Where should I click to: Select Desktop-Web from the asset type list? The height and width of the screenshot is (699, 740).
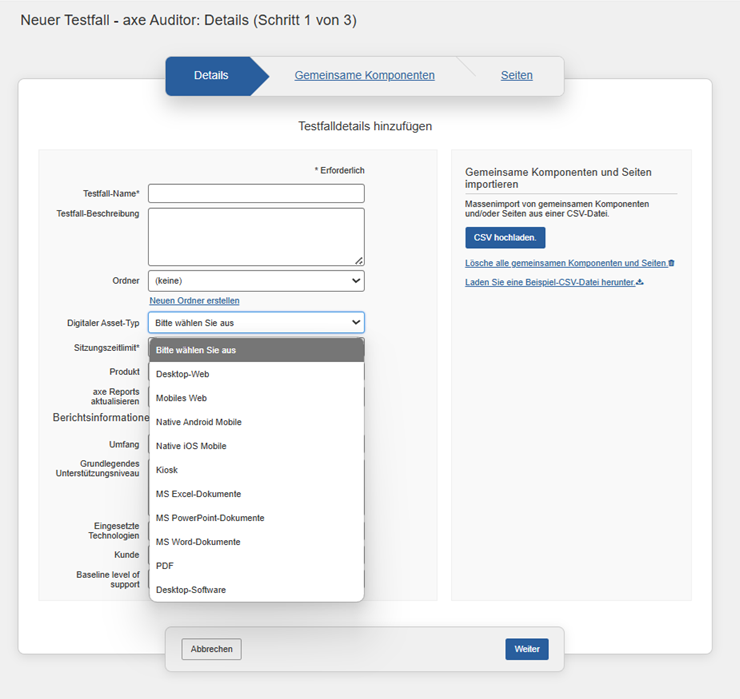[x=182, y=374]
